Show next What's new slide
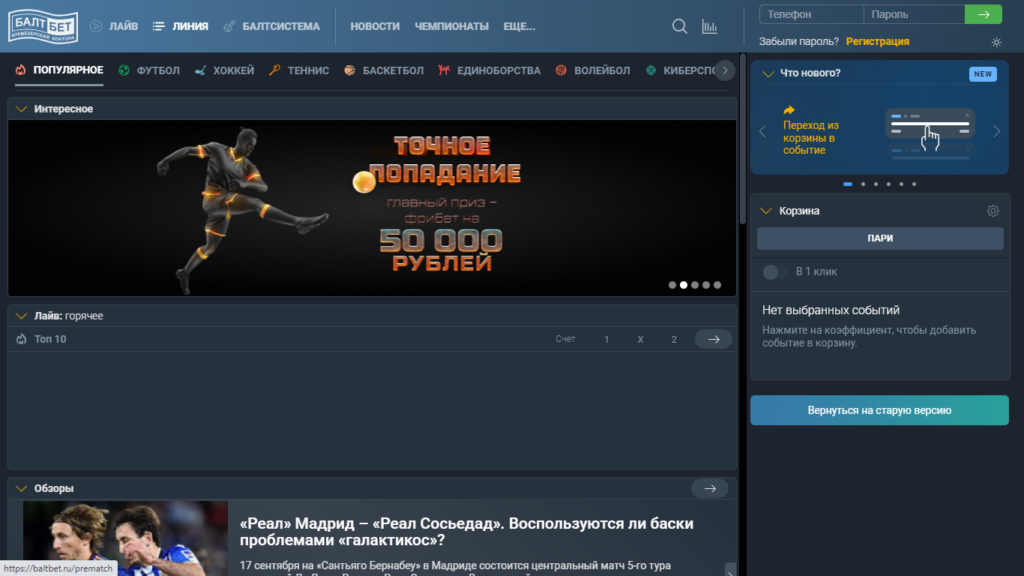This screenshot has height=576, width=1024. [997, 131]
